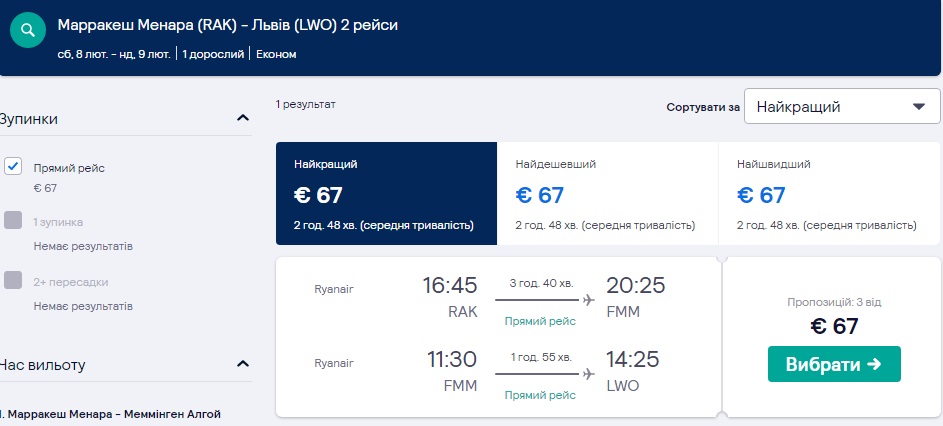Click the Ryanair logo for 16:45 flight
The image size is (943, 426).
[334, 289]
